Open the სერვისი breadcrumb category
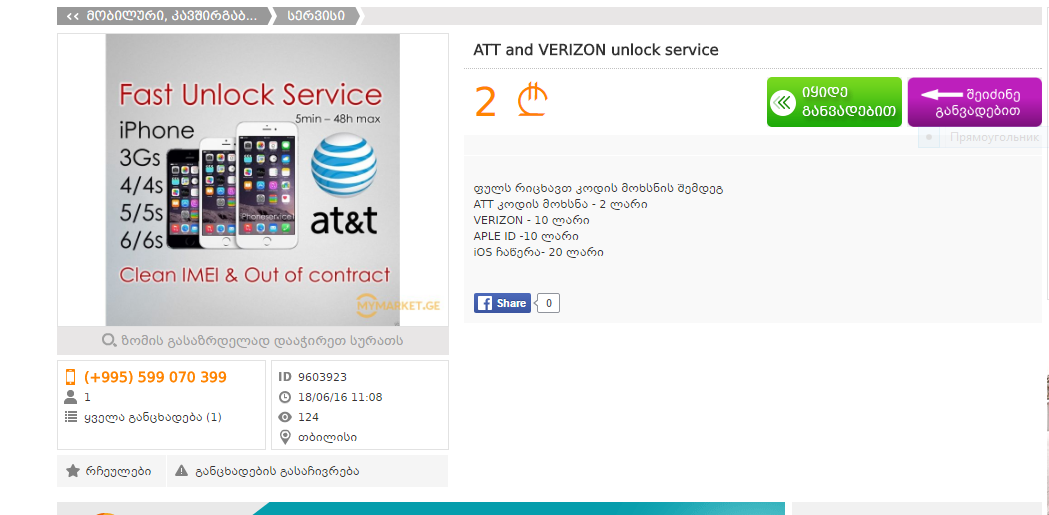This screenshot has height=515, width=1049. [x=316, y=16]
